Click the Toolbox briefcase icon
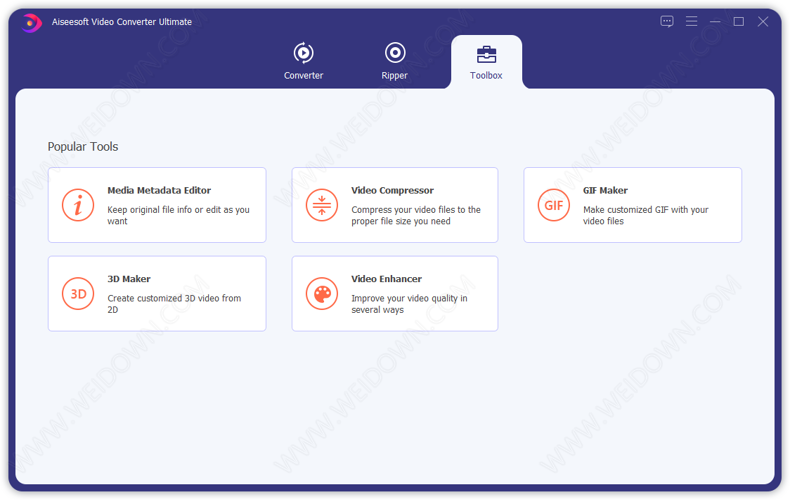This screenshot has width=790, height=500. [486, 54]
